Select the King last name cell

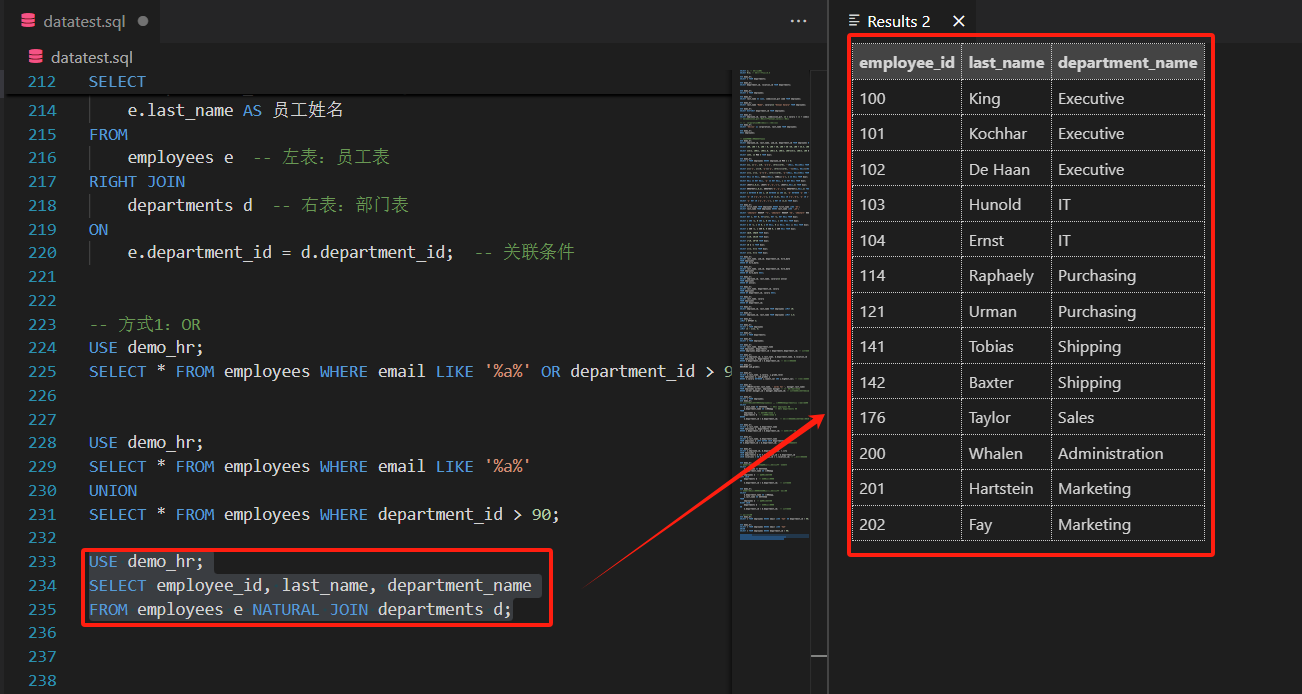pos(1007,98)
